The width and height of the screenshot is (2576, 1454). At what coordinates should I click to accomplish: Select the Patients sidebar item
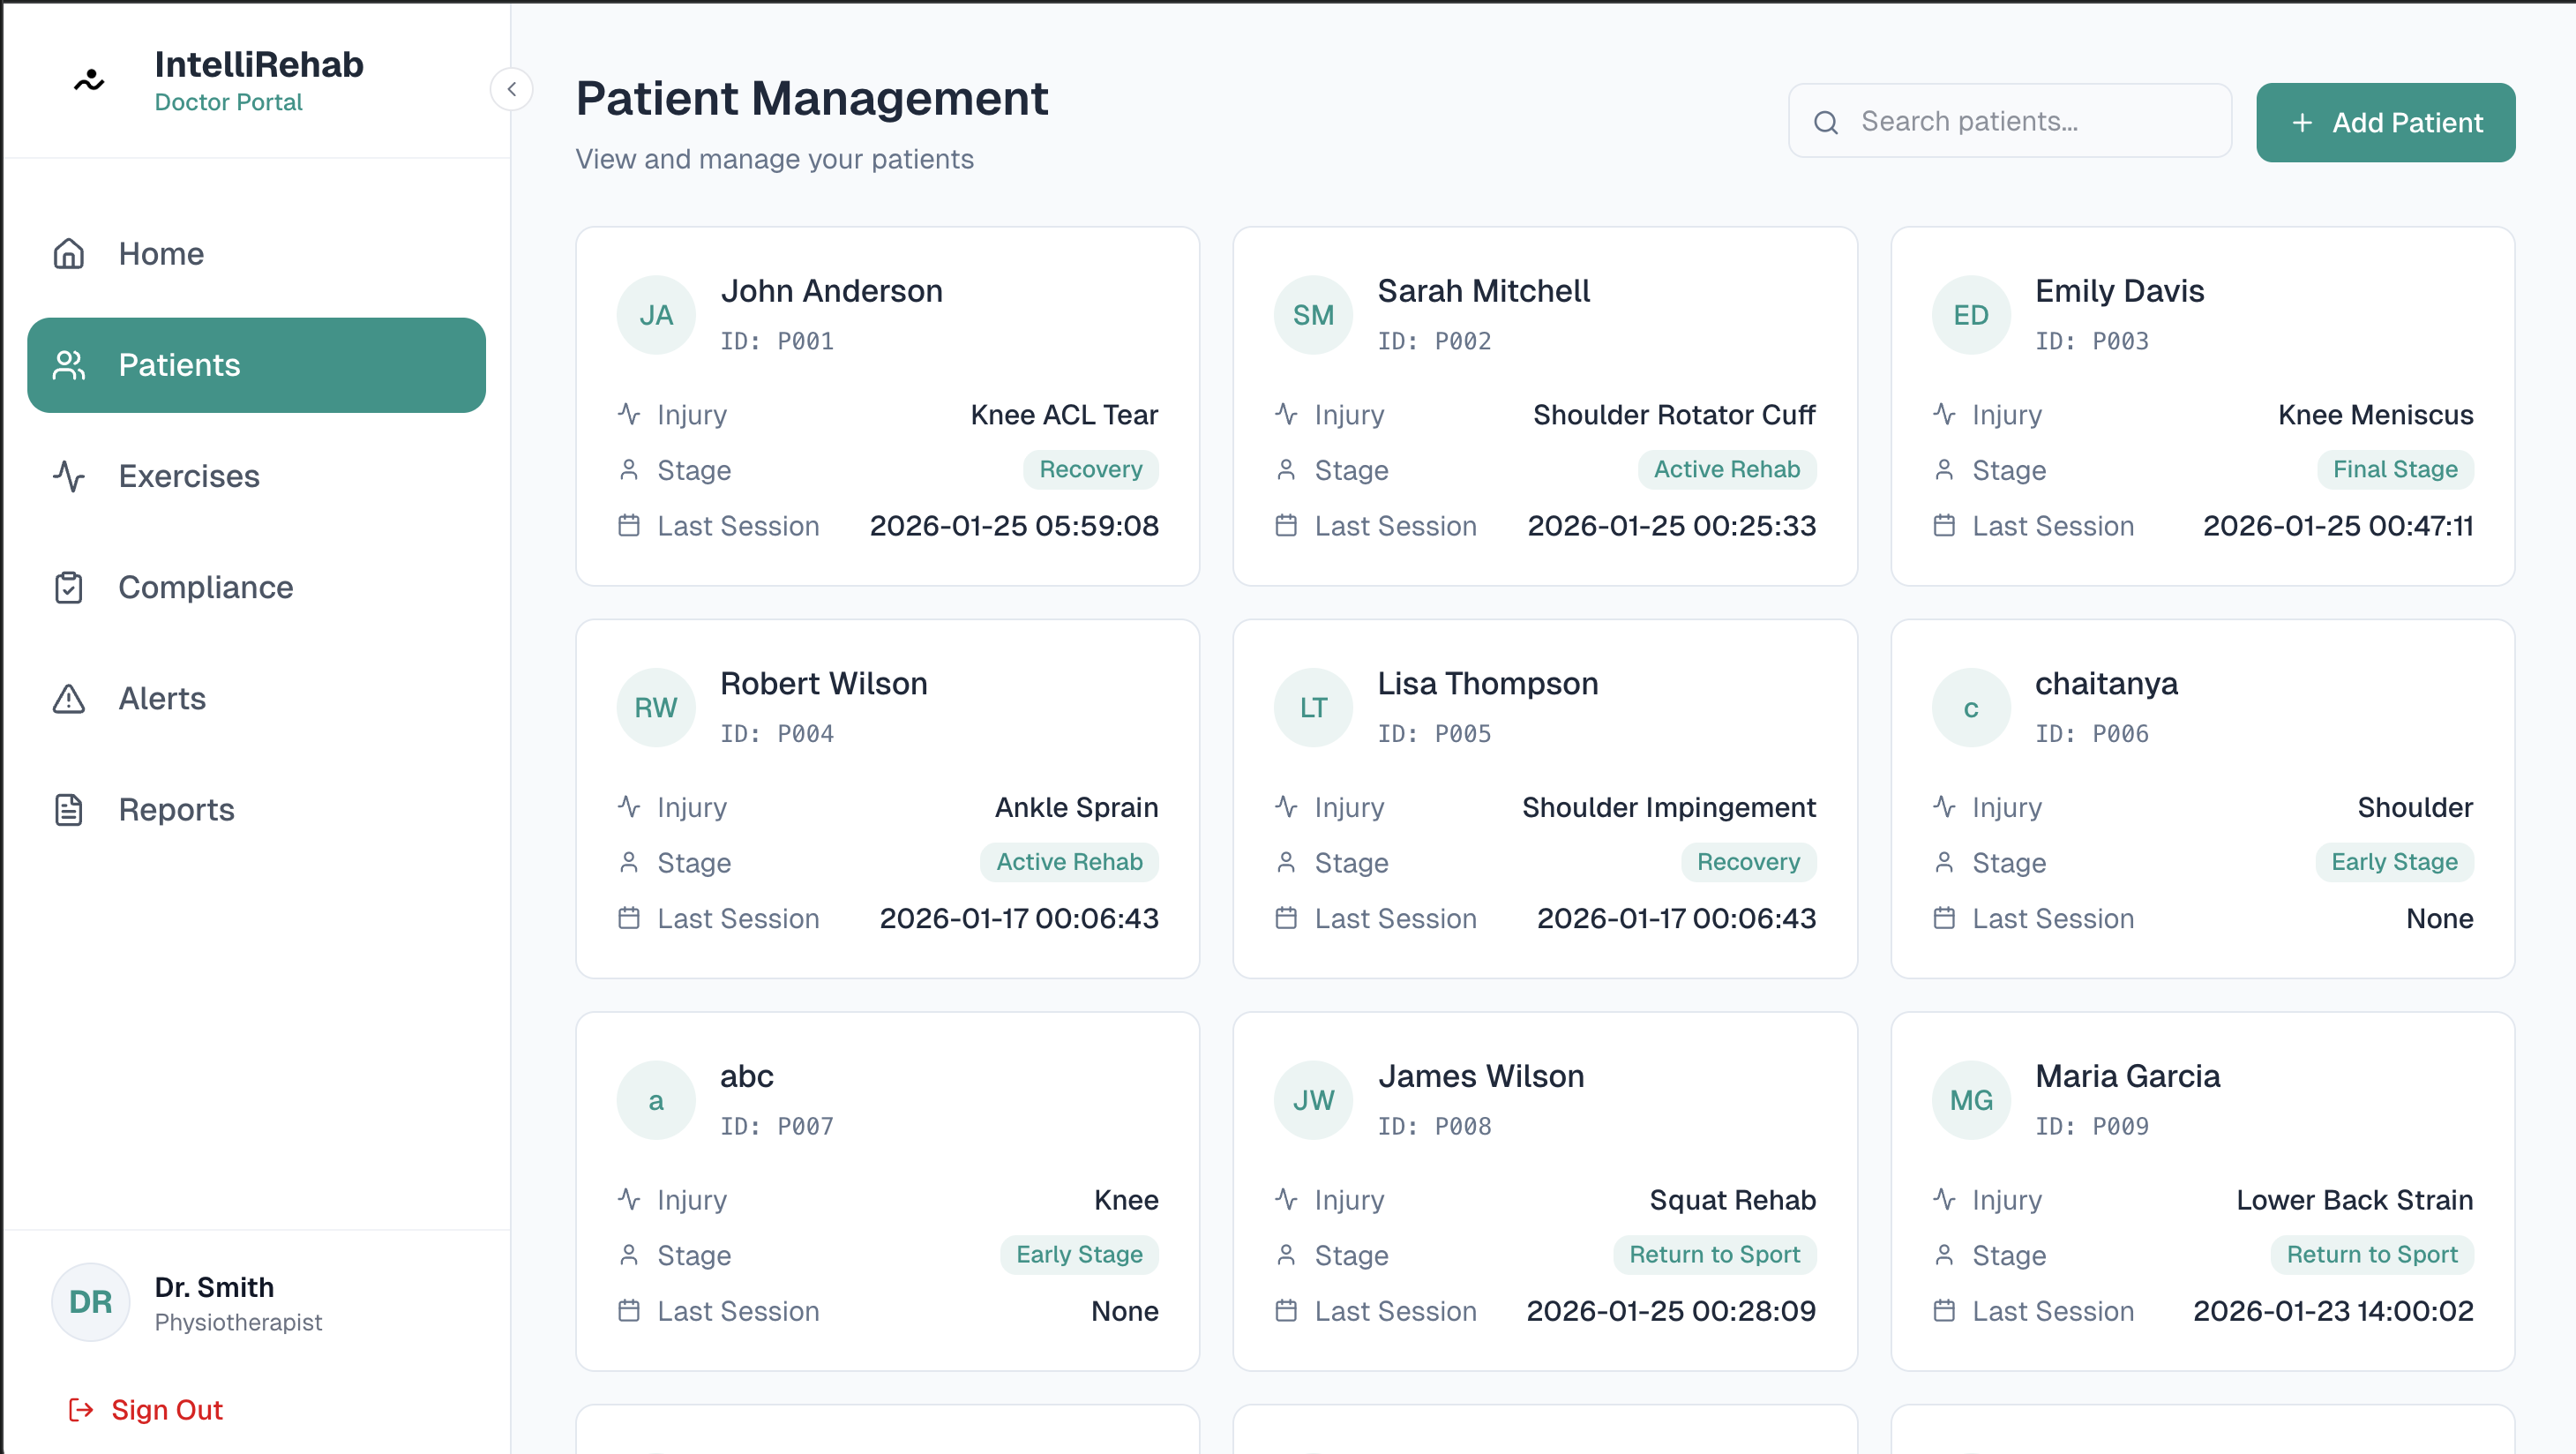point(256,365)
